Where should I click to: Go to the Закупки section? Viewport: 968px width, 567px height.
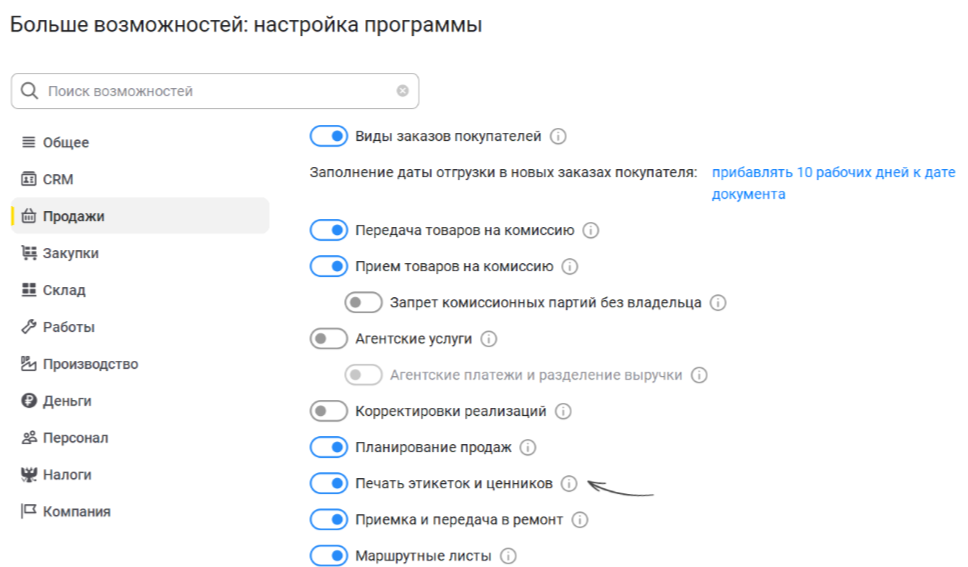pyautogui.click(x=140, y=253)
